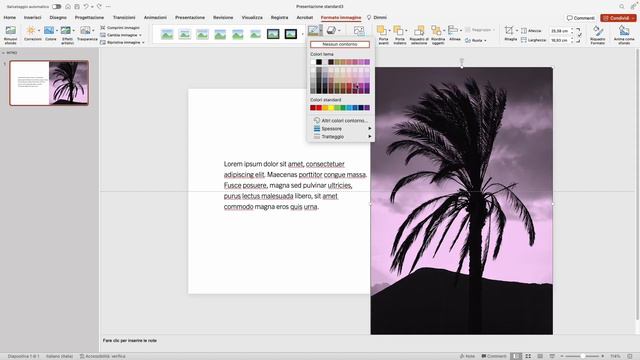
Task: Click the notes area 'Fare clic per inserire le note'
Action: 130,340
